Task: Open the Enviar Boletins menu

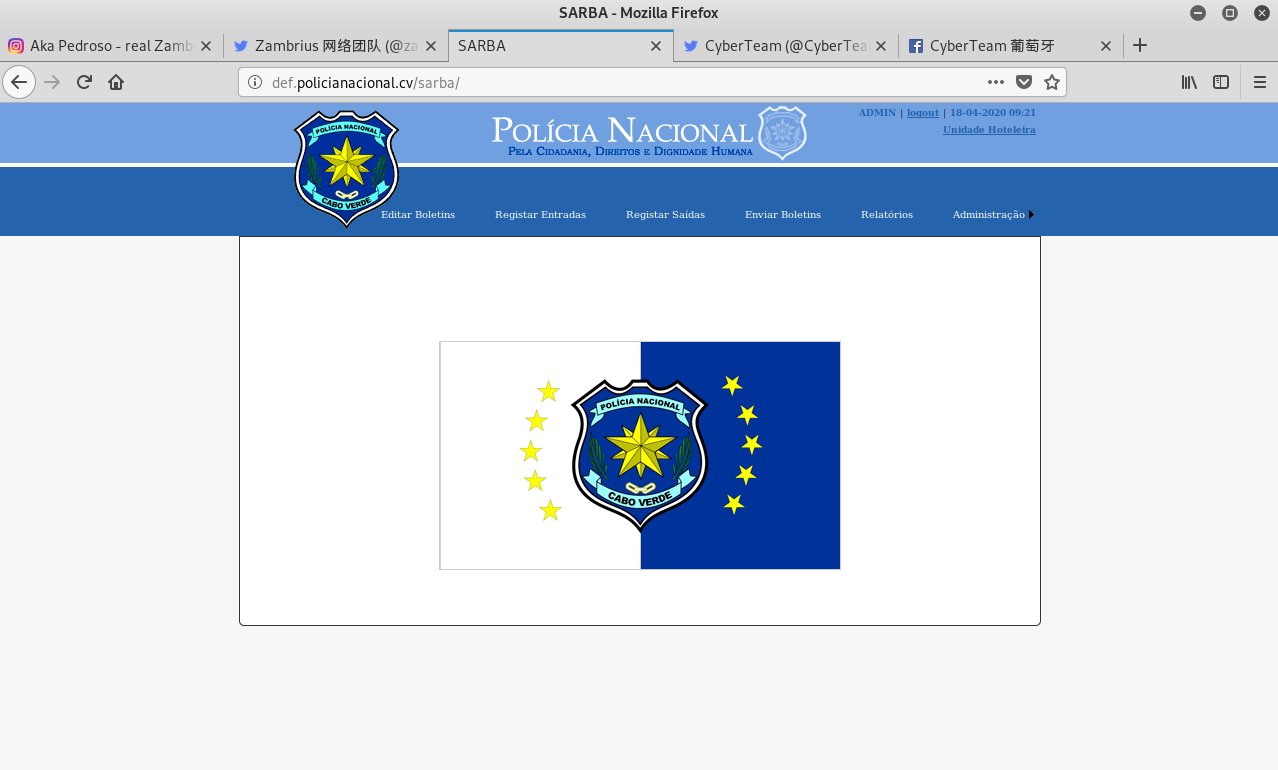Action: [x=783, y=215]
